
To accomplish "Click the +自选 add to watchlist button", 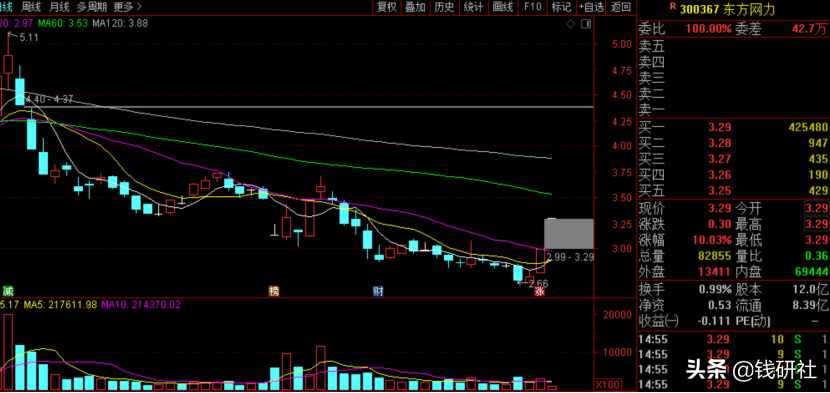I will [591, 7].
